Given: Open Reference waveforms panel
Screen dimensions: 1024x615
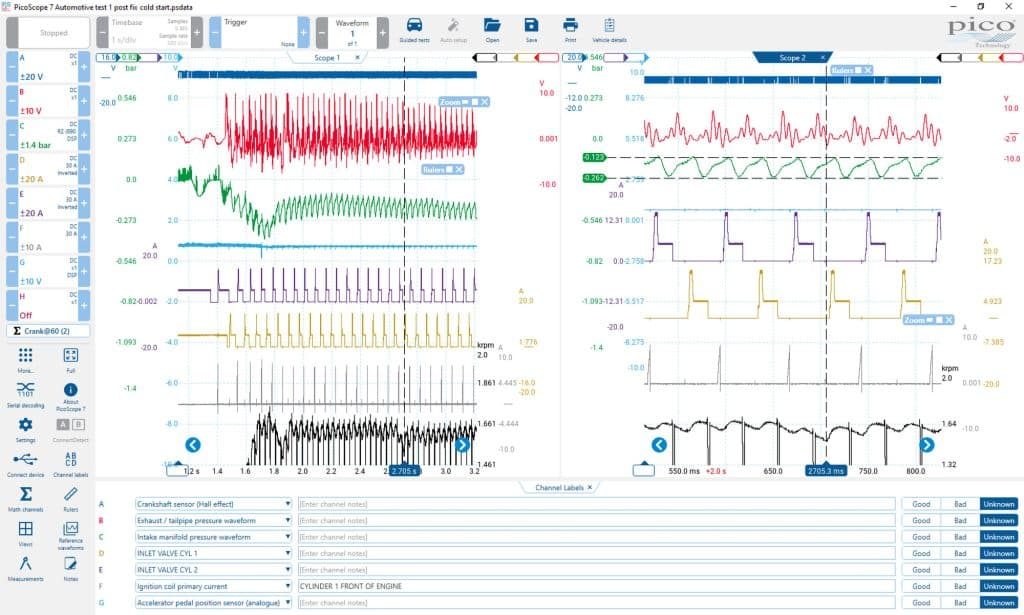Looking at the screenshot, I should 71,535.
